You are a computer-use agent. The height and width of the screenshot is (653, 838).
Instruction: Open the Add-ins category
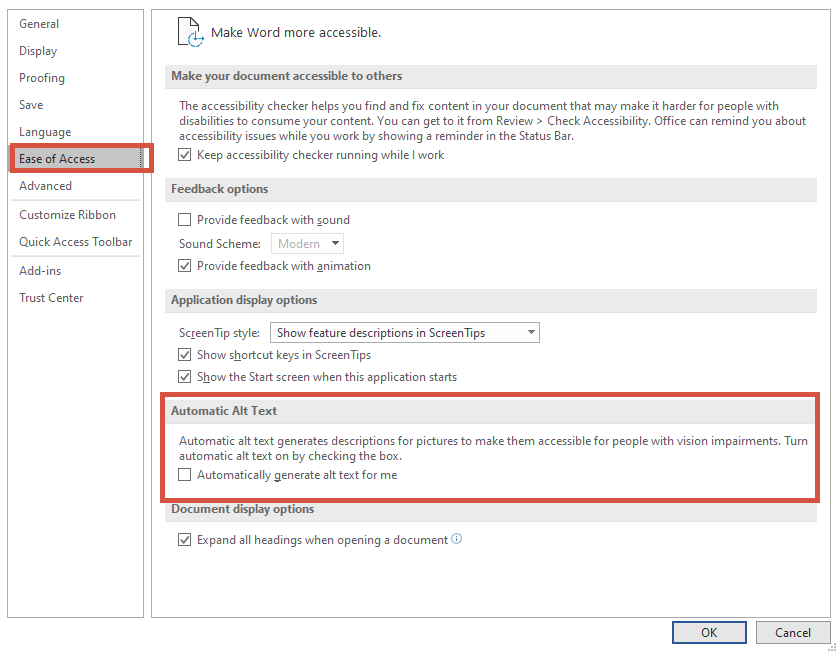pyautogui.click(x=40, y=271)
